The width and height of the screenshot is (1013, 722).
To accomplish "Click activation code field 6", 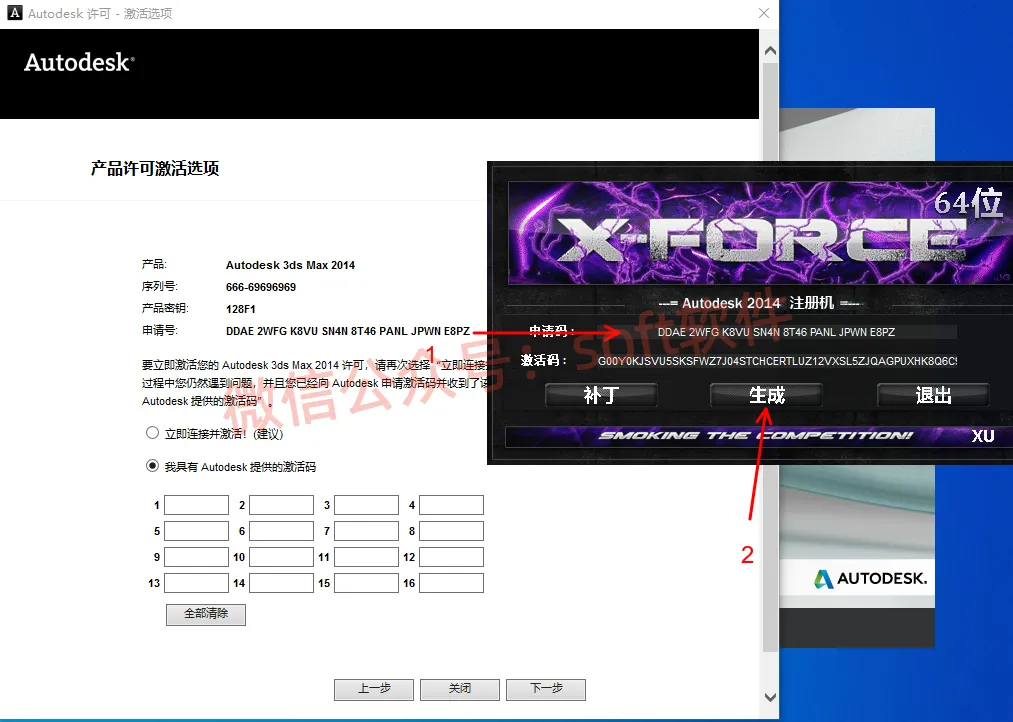I will pos(282,531).
